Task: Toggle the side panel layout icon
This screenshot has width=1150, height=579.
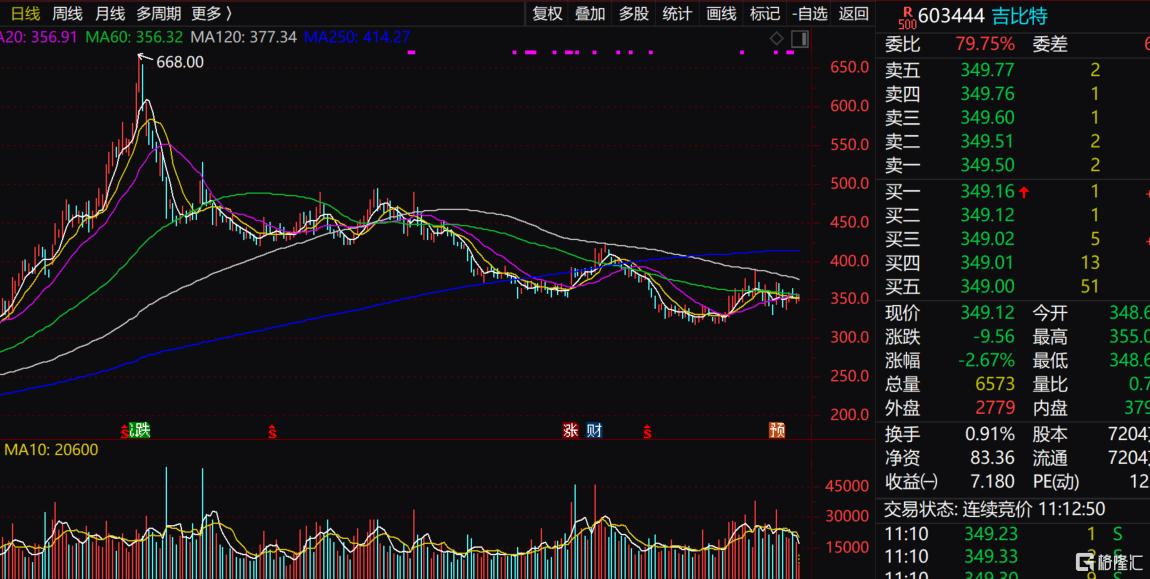Action: (800, 39)
